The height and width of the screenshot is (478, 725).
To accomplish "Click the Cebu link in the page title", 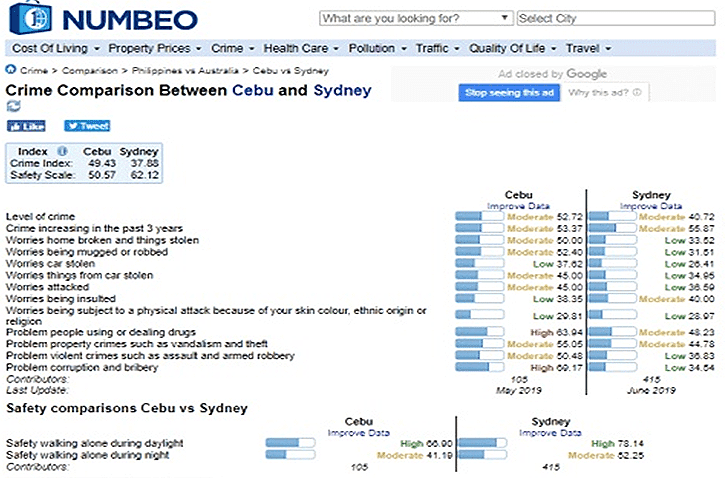I will pyautogui.click(x=253, y=90).
